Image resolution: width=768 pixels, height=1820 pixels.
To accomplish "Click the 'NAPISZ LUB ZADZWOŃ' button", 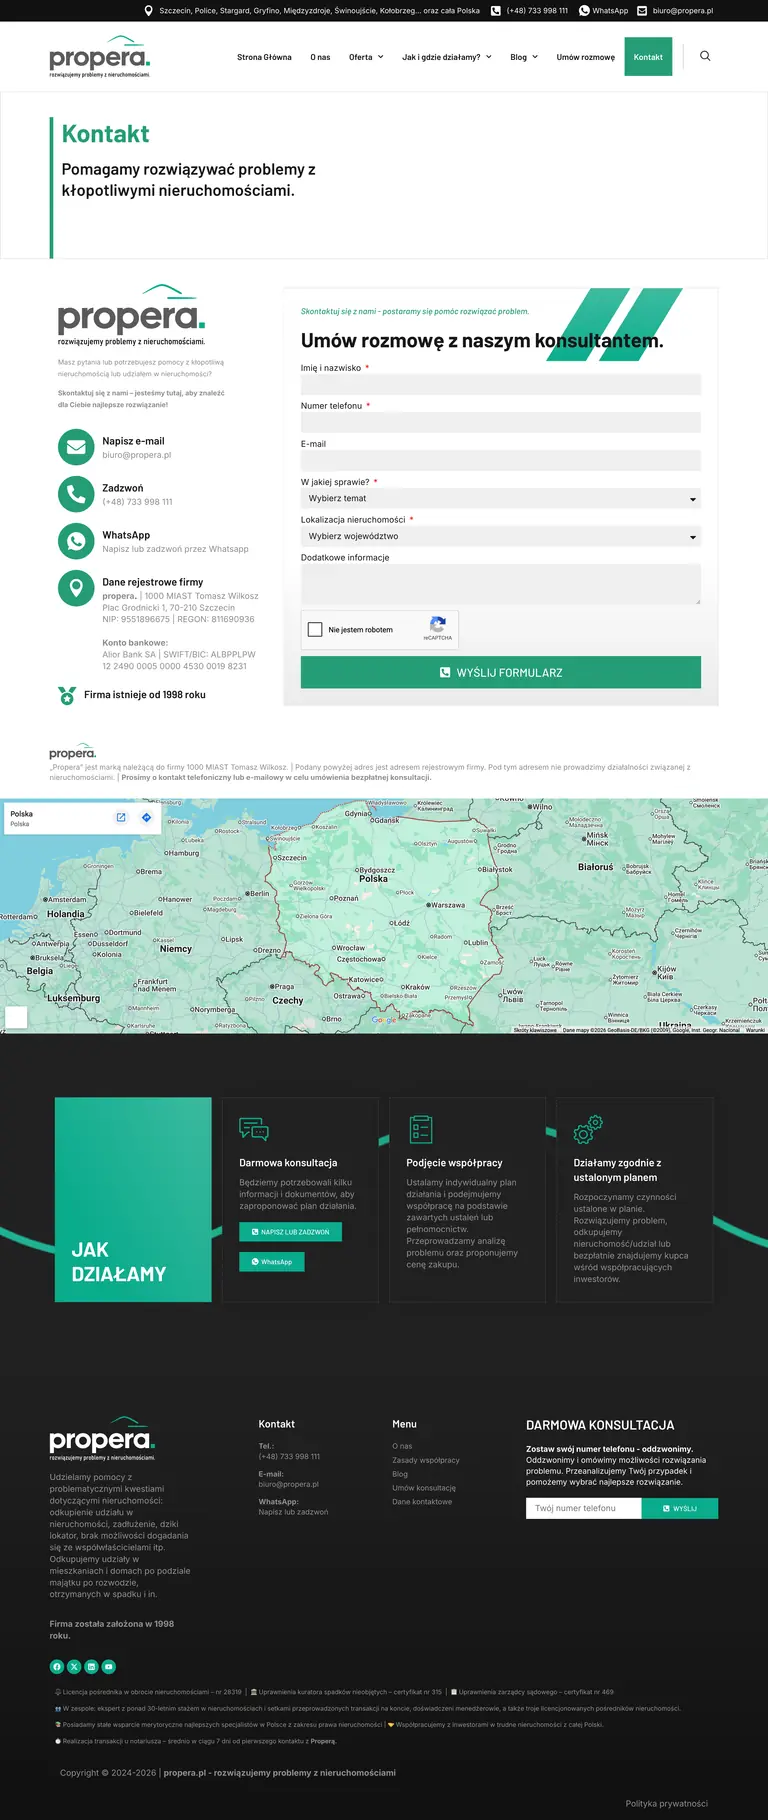I will click(x=290, y=1232).
